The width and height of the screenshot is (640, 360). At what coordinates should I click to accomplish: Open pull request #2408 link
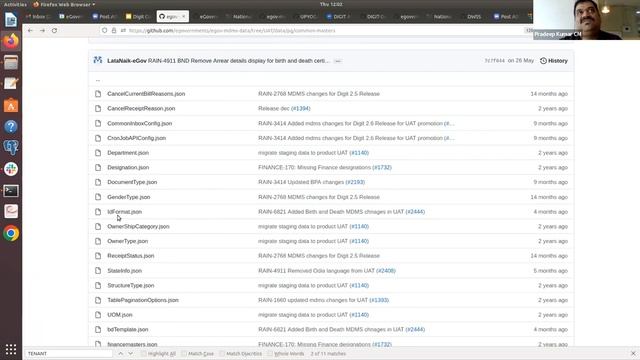coord(386,271)
